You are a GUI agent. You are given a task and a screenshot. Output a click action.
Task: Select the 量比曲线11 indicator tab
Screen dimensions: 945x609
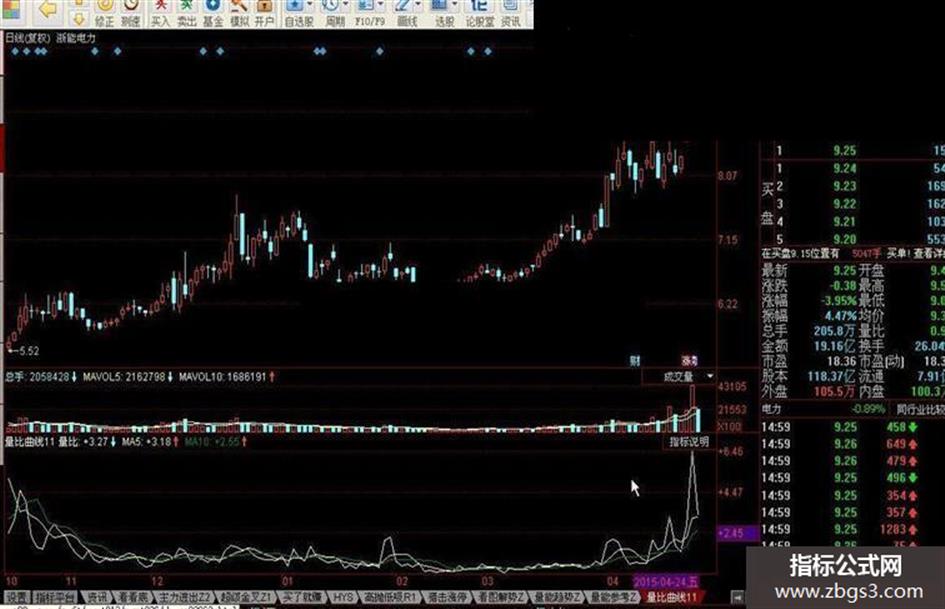pyautogui.click(x=672, y=598)
